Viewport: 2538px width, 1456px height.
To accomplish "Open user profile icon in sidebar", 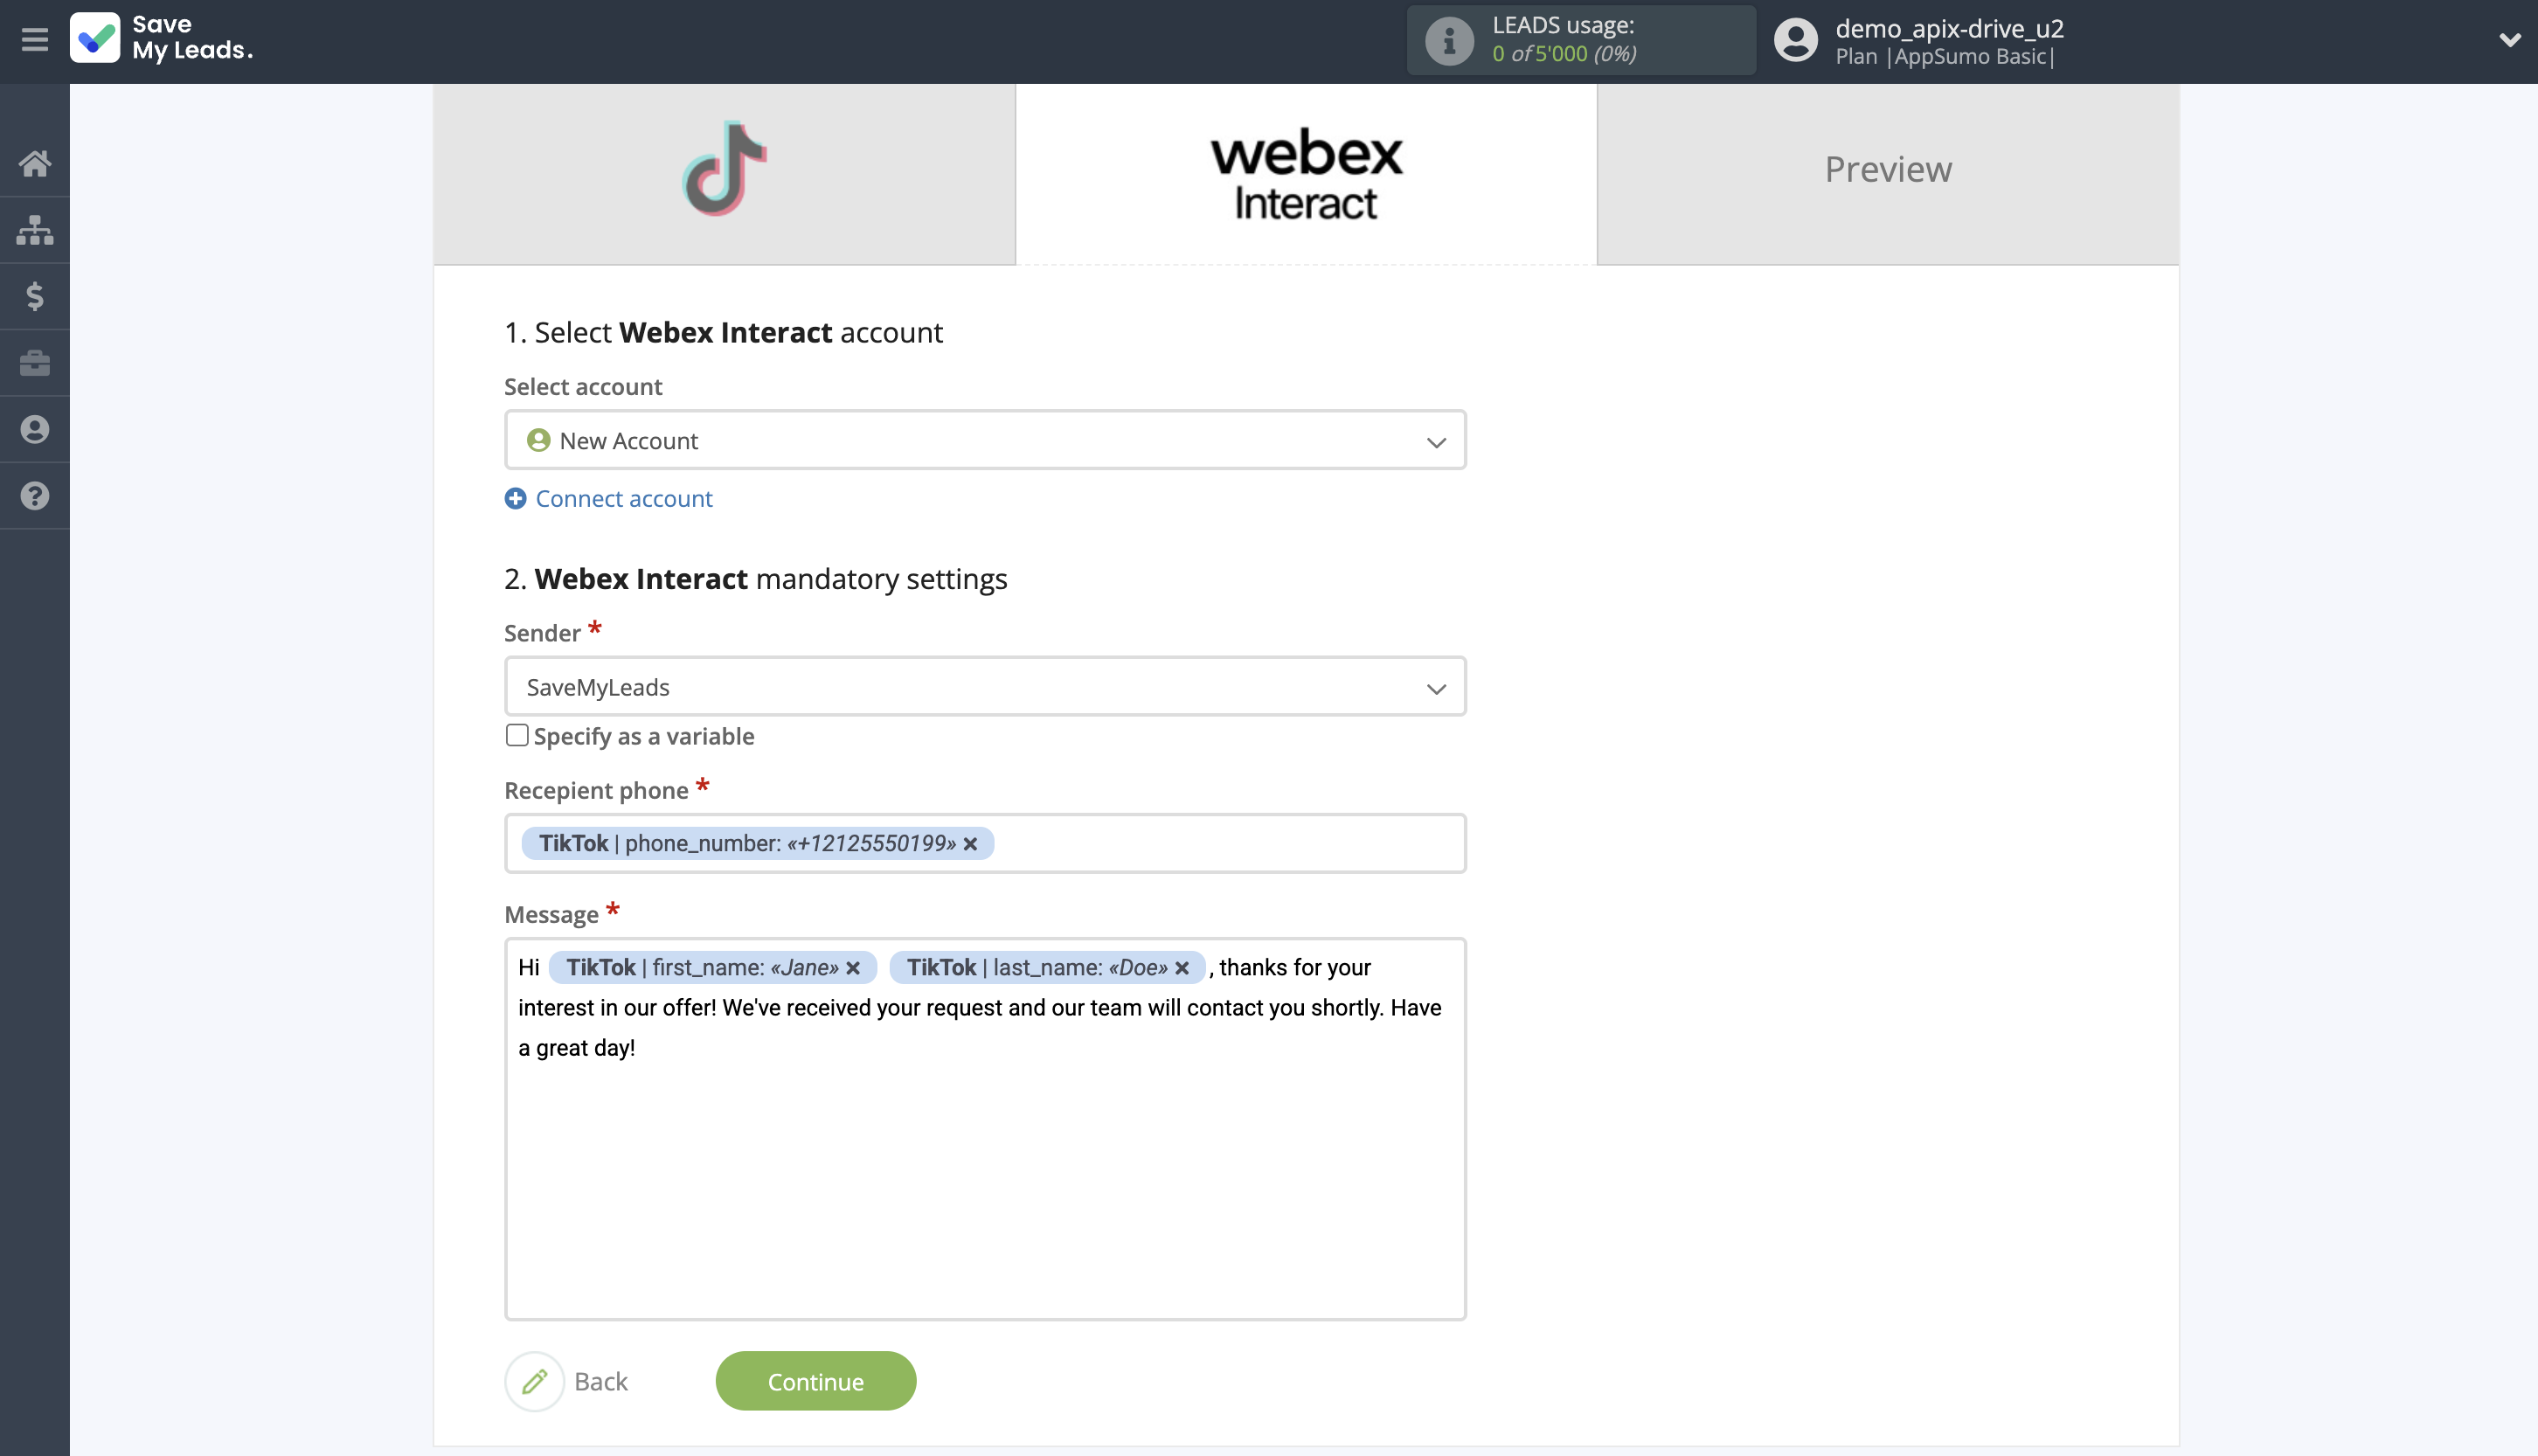I will pyautogui.click(x=34, y=429).
